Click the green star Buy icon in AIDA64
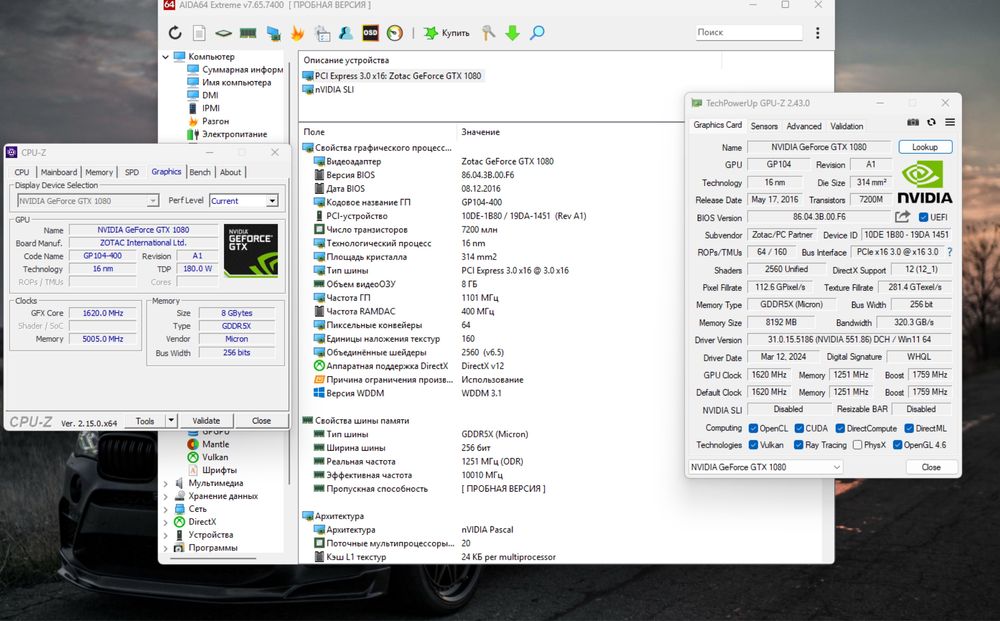 coord(431,33)
